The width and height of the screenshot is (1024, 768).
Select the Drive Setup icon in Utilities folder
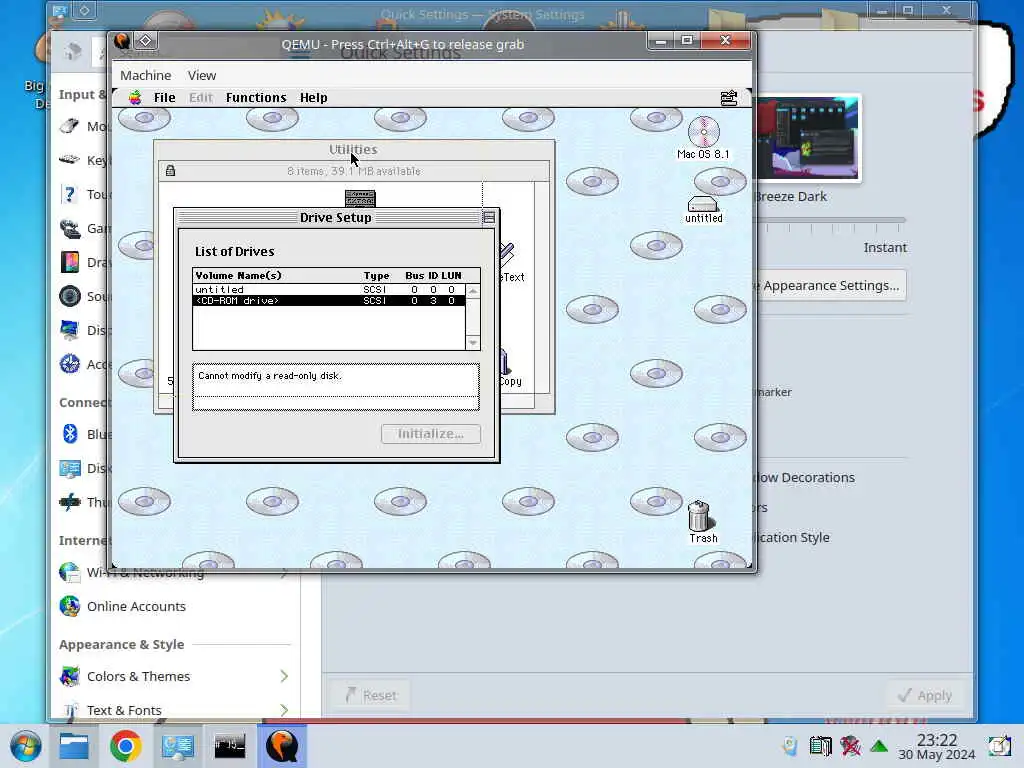tap(360, 198)
